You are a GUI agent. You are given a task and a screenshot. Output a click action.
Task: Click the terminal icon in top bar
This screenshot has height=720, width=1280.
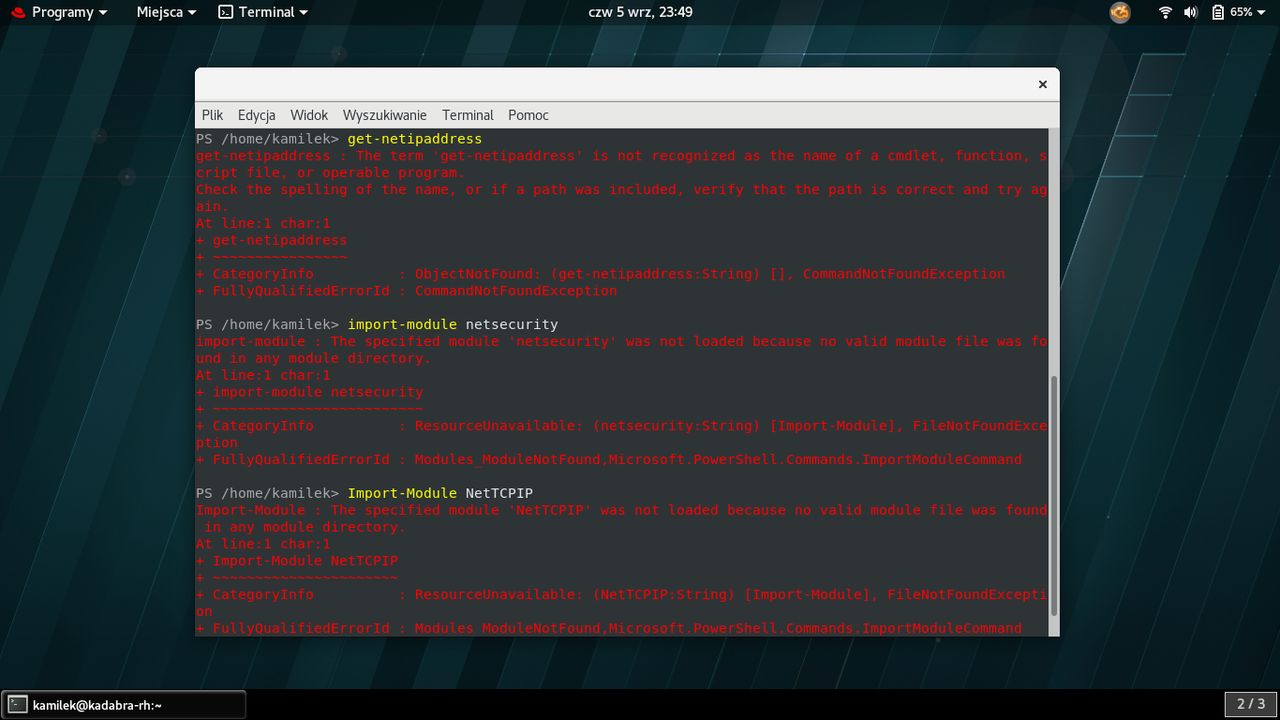[226, 12]
